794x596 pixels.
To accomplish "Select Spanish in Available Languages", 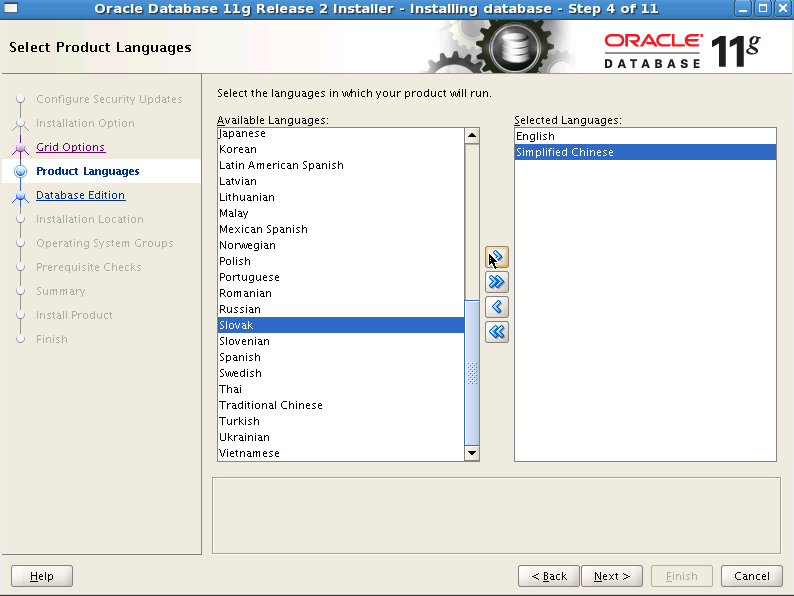I will tap(341, 357).
